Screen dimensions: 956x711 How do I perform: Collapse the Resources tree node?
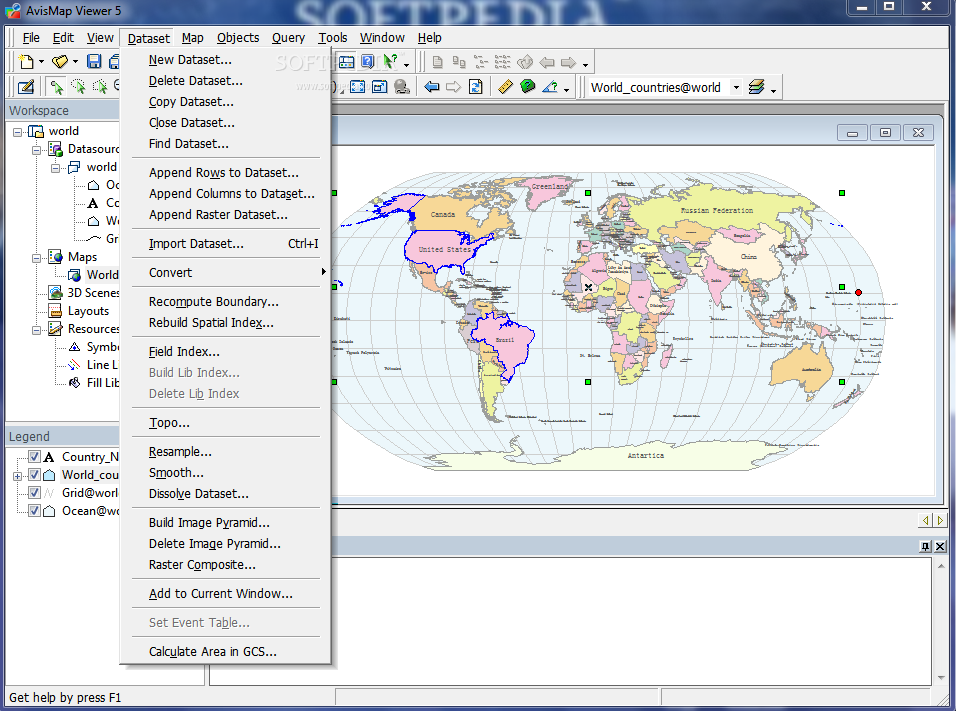(x=37, y=330)
